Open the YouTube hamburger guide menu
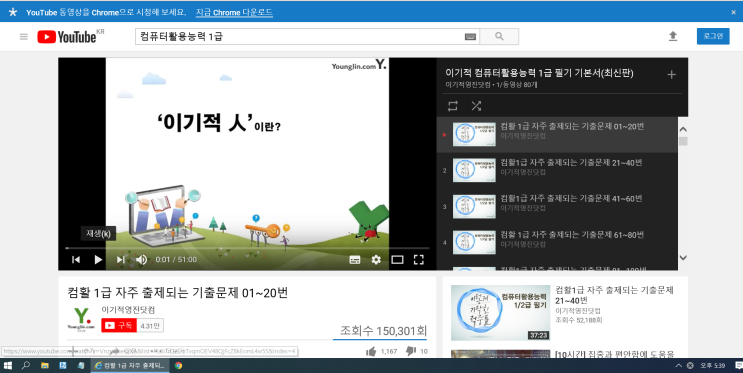 [x=24, y=36]
